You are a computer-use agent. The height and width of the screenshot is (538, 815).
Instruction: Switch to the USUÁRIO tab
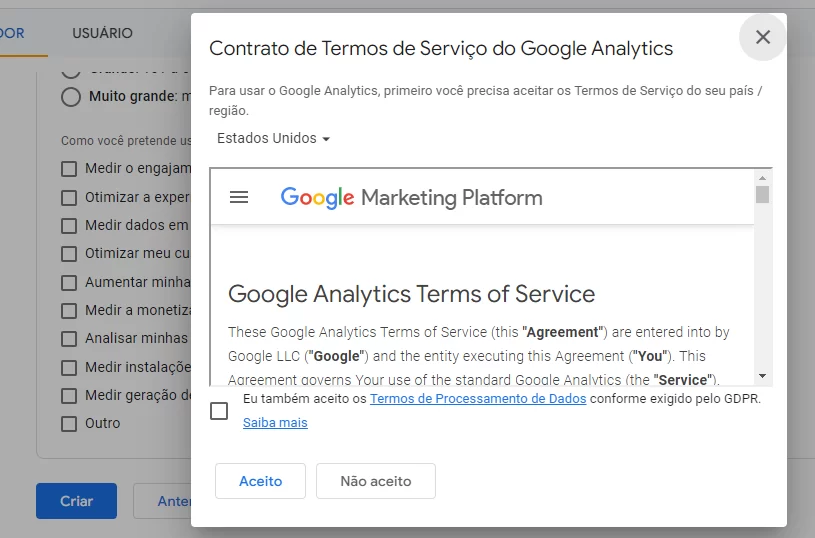[x=102, y=33]
